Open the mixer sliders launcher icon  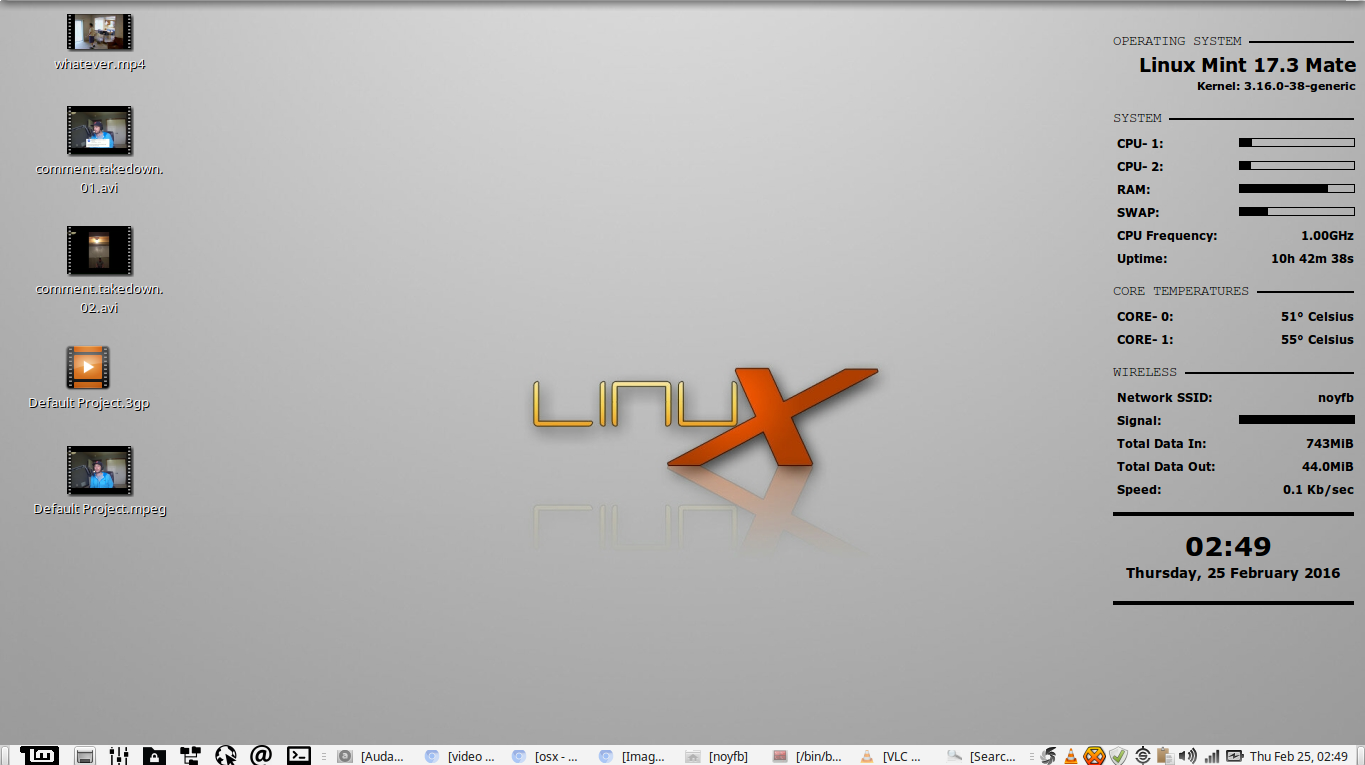click(x=120, y=756)
